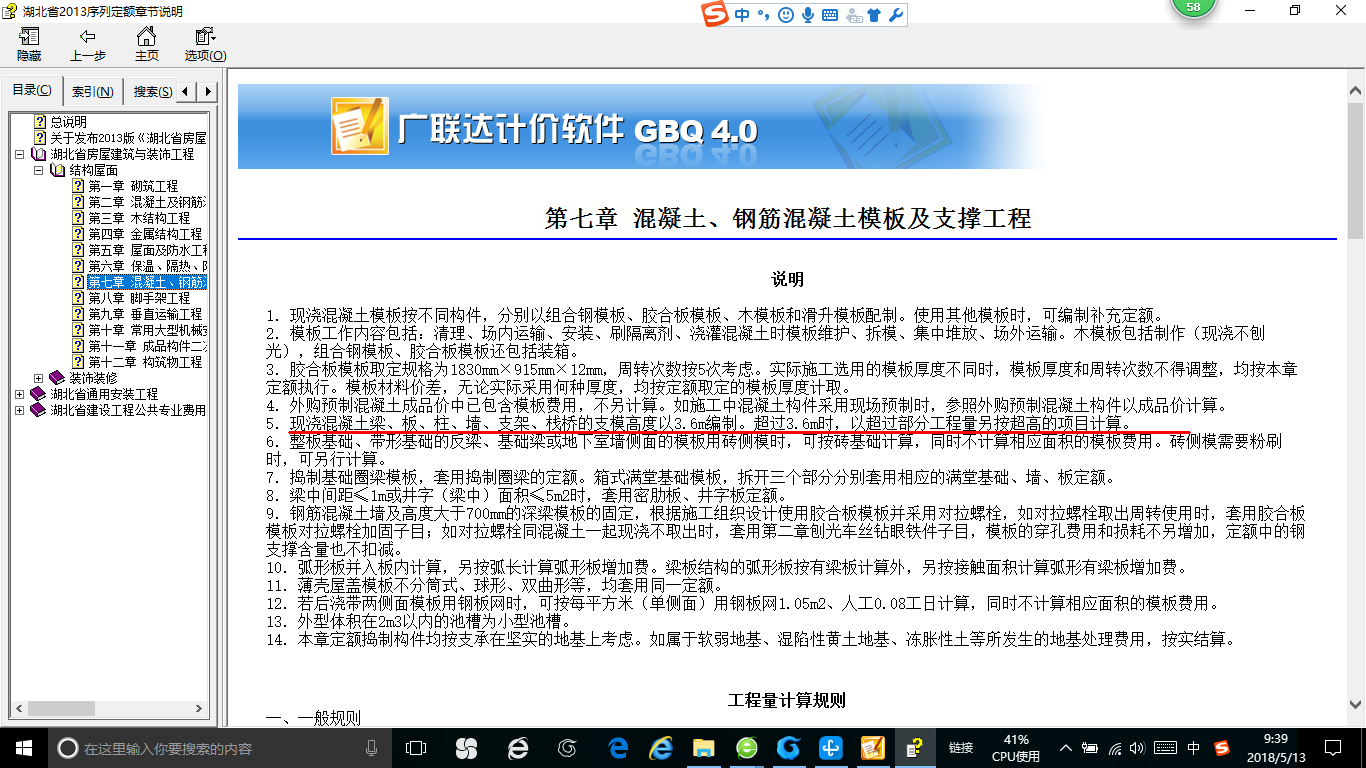Open the 主页 (Home) page
The image size is (1366, 768).
[147, 45]
